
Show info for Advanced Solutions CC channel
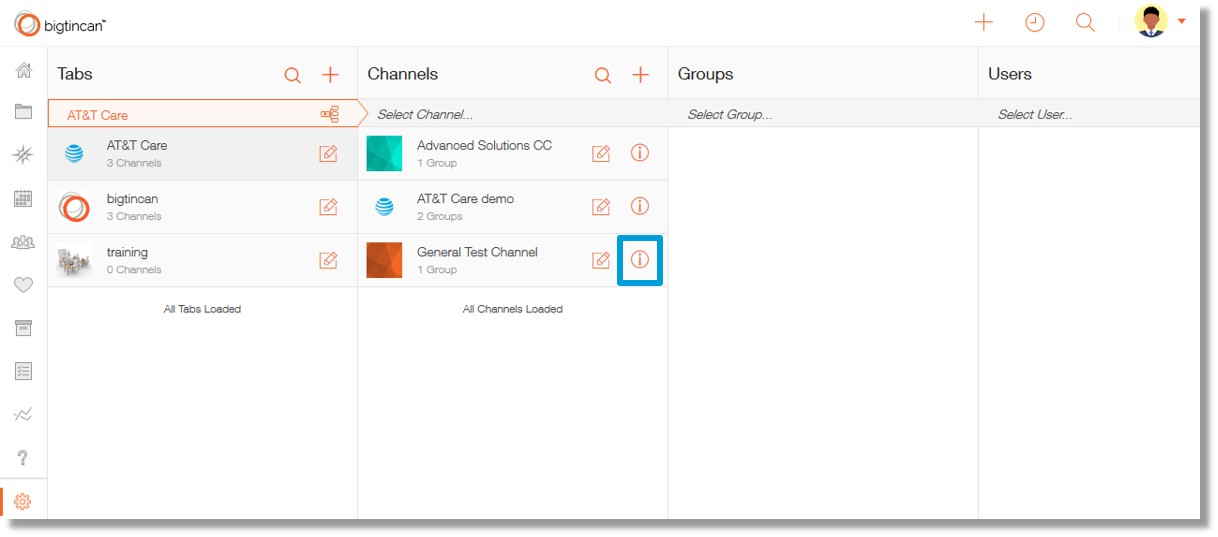pyautogui.click(x=640, y=153)
